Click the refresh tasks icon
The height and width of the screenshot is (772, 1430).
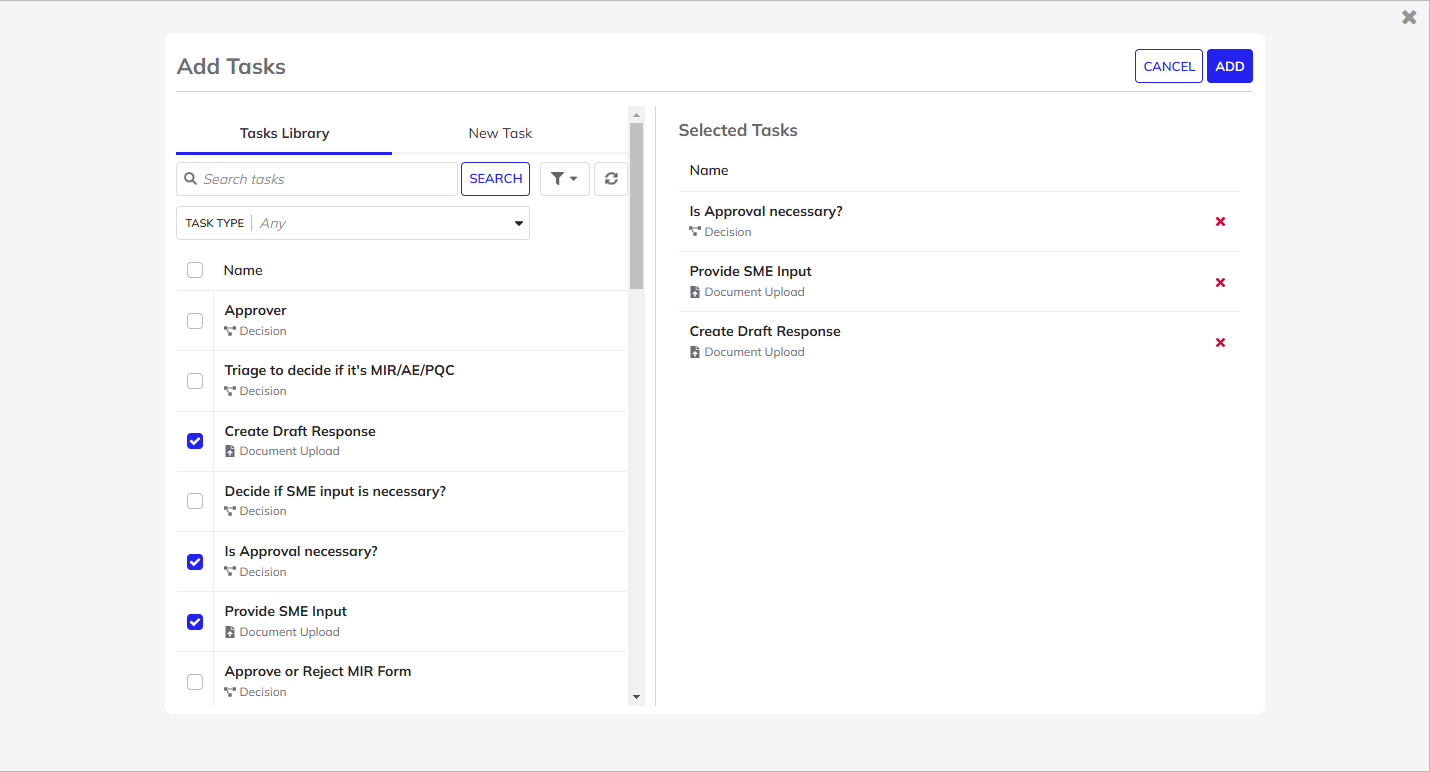click(611, 179)
